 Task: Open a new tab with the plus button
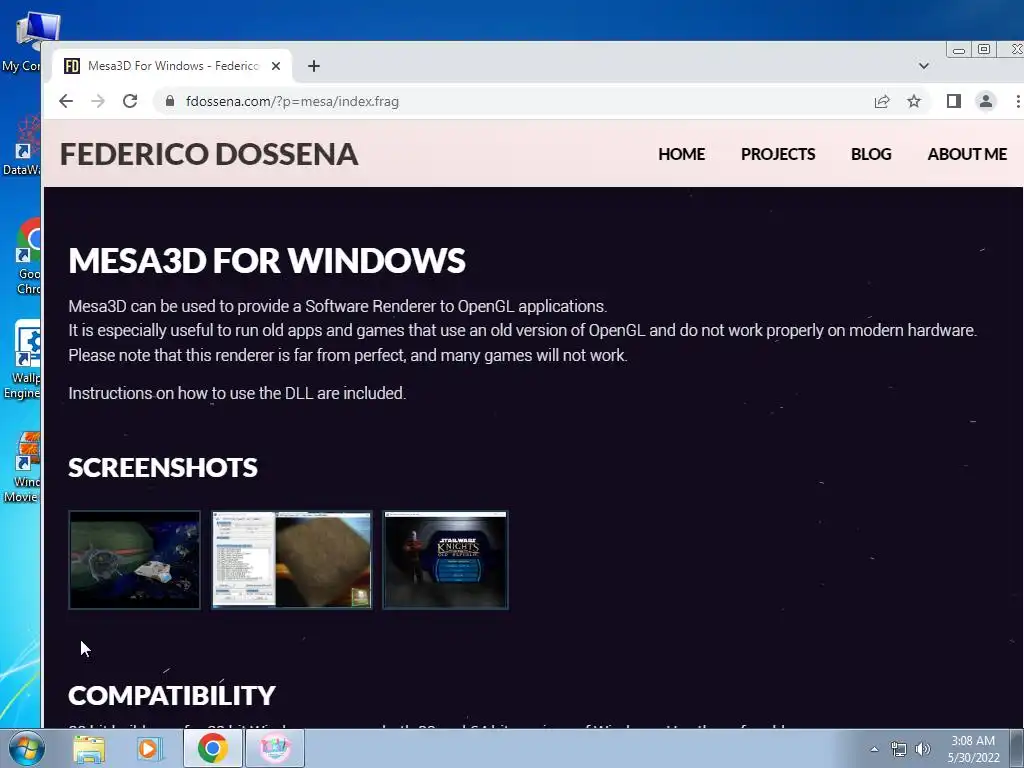click(313, 66)
